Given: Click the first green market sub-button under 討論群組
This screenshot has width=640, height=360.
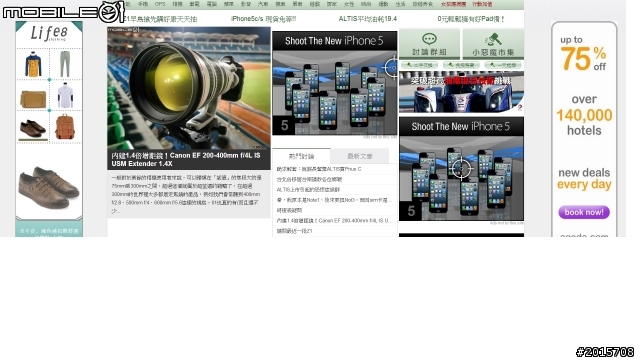Looking at the screenshot, I should (419, 65).
